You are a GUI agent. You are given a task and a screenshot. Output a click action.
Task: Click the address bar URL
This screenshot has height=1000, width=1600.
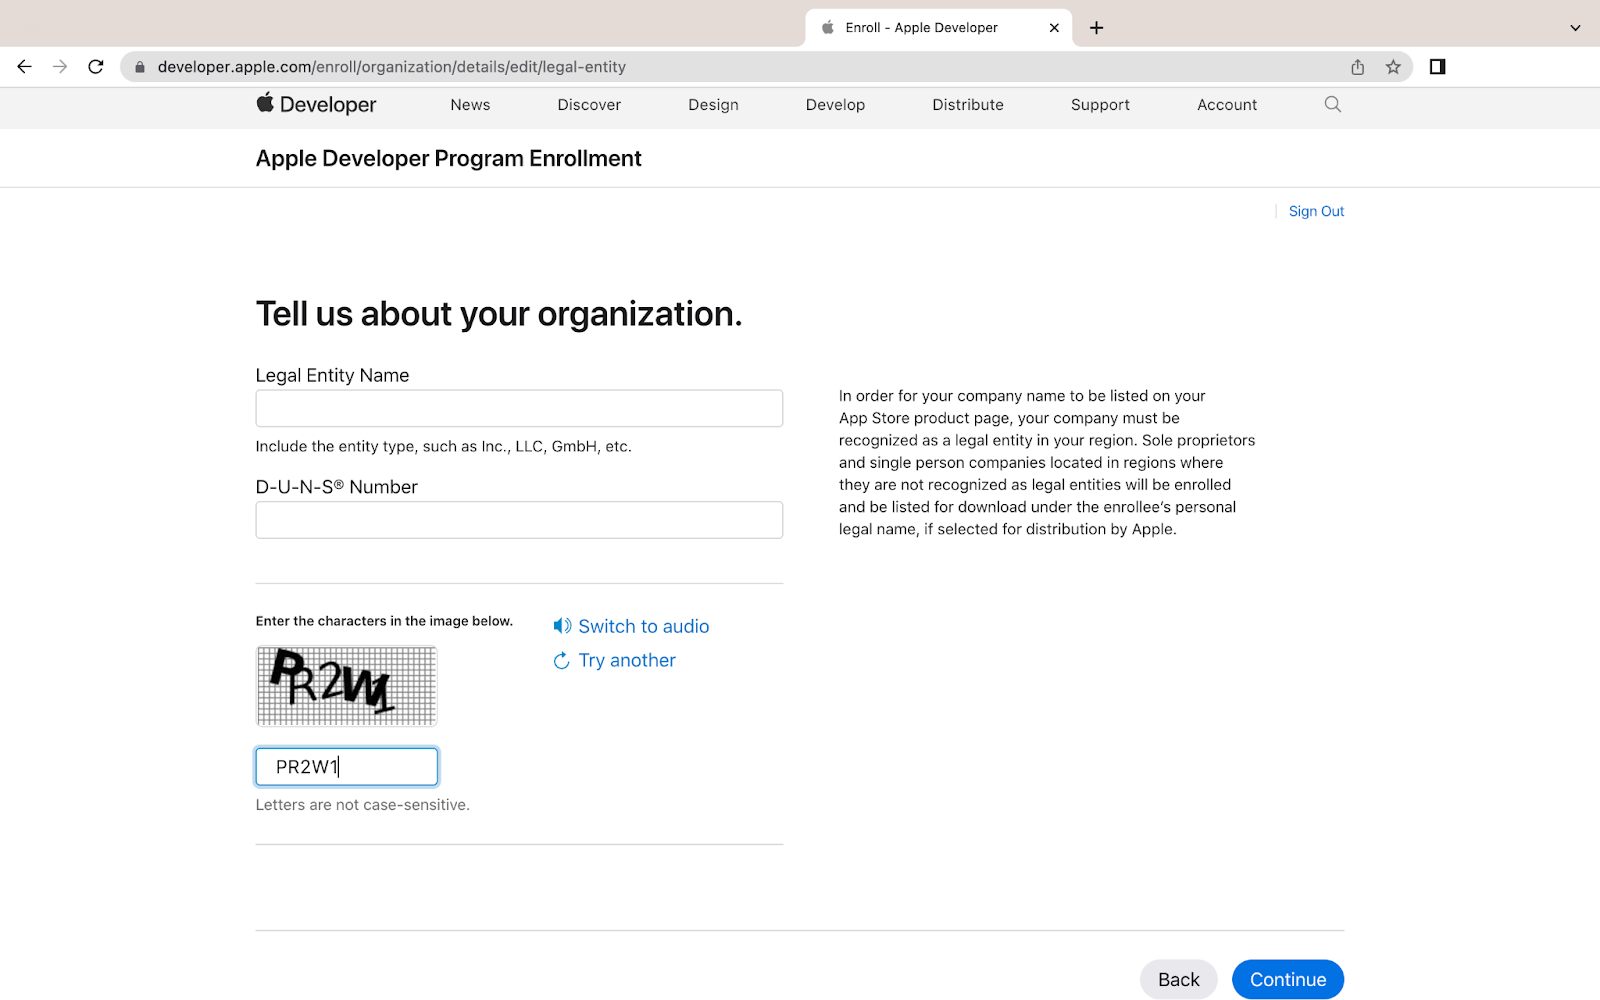(x=392, y=67)
